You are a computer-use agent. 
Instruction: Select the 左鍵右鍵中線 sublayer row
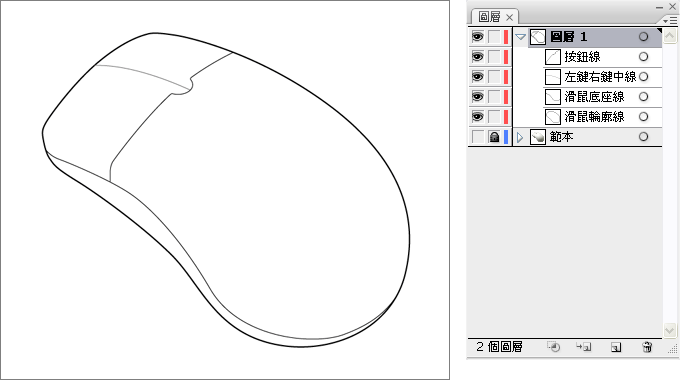602,77
